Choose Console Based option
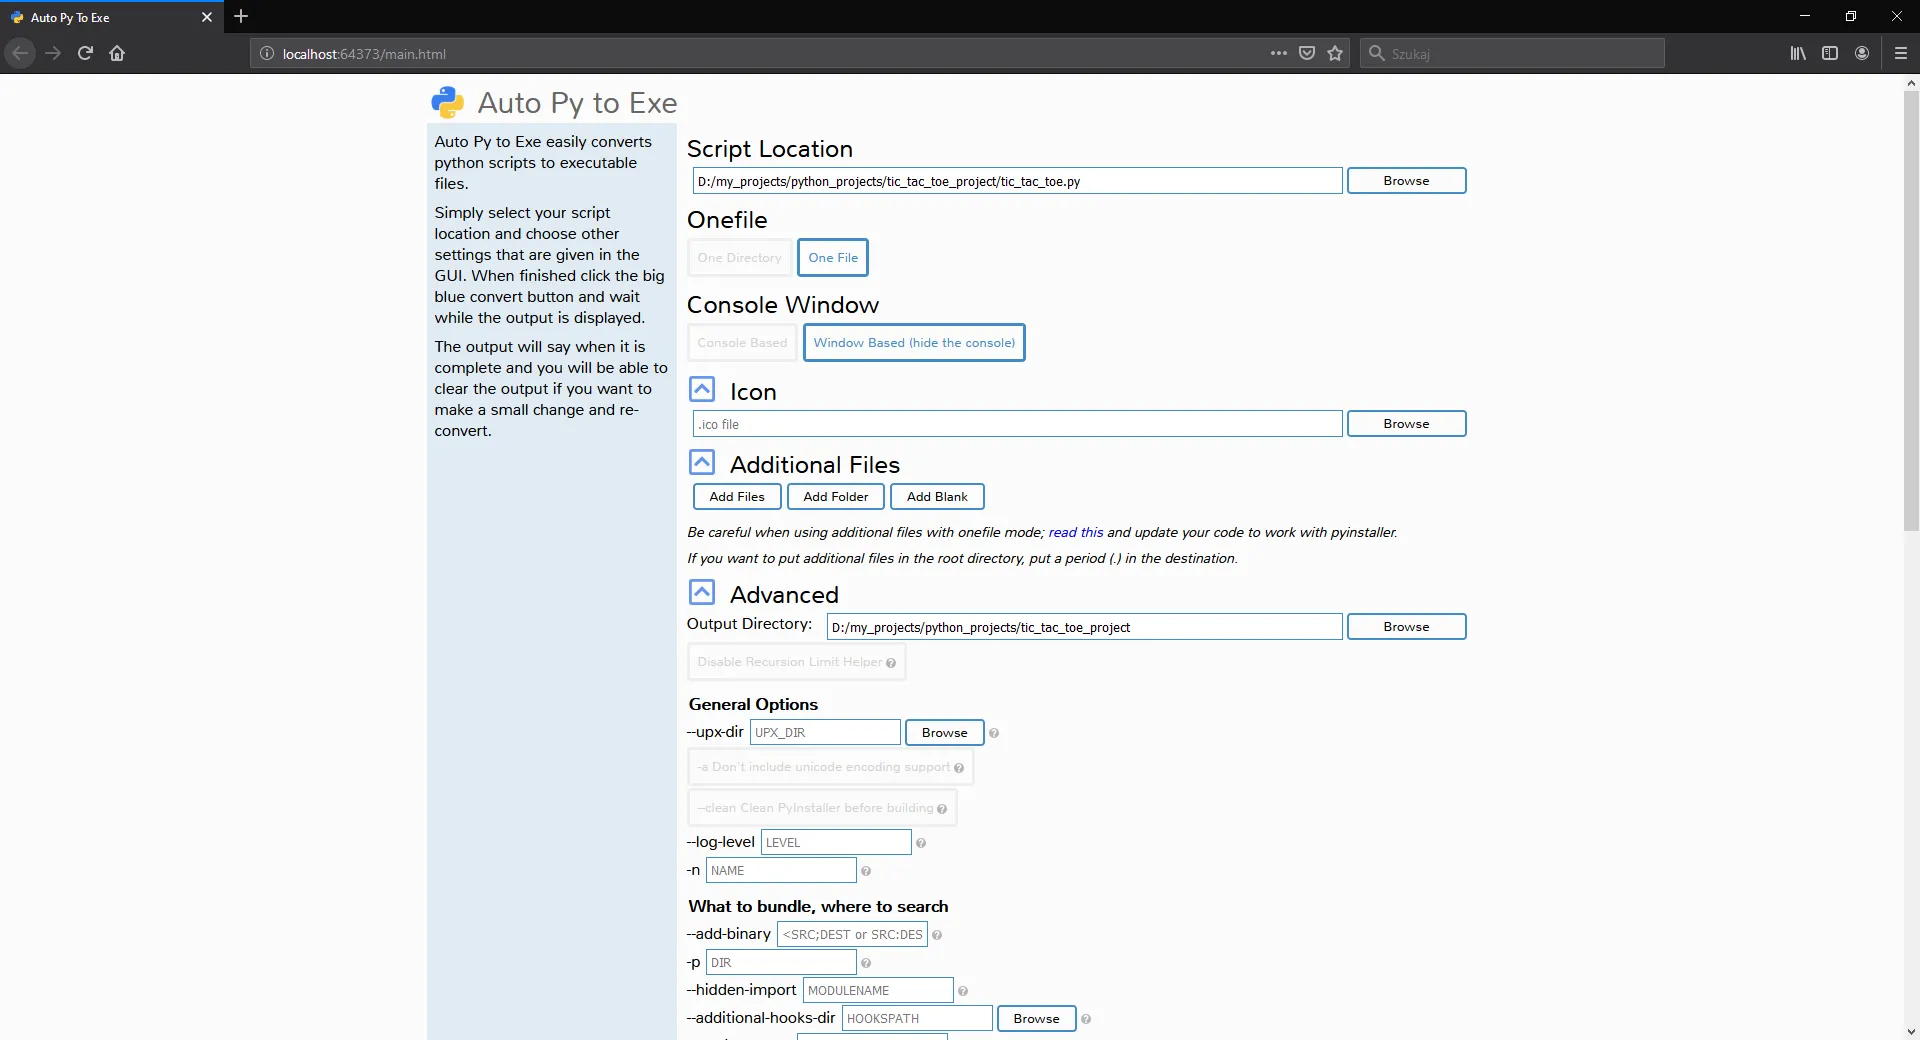This screenshot has width=1920, height=1040. [x=742, y=343]
